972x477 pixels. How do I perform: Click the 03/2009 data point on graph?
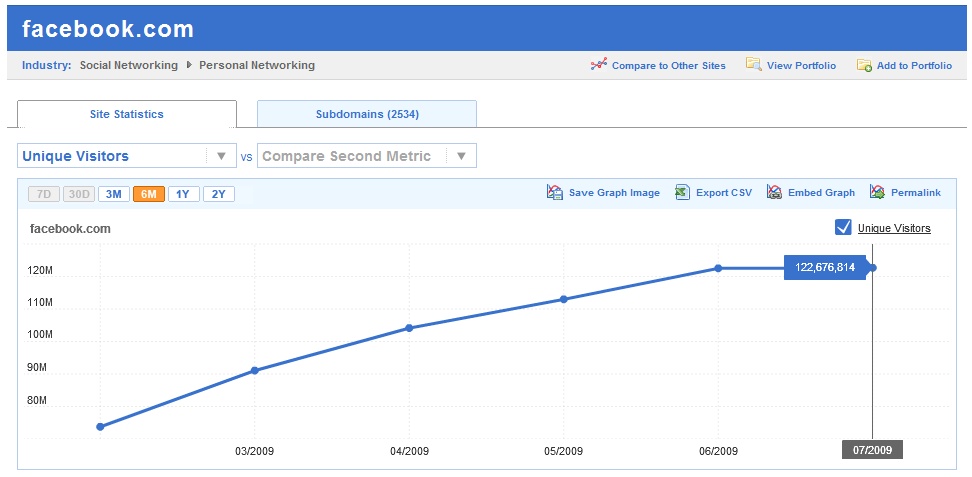coord(255,370)
